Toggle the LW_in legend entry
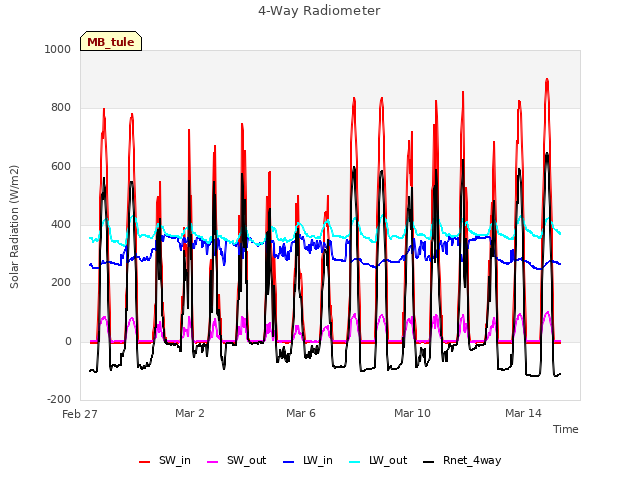The width and height of the screenshot is (640, 480). 308,461
